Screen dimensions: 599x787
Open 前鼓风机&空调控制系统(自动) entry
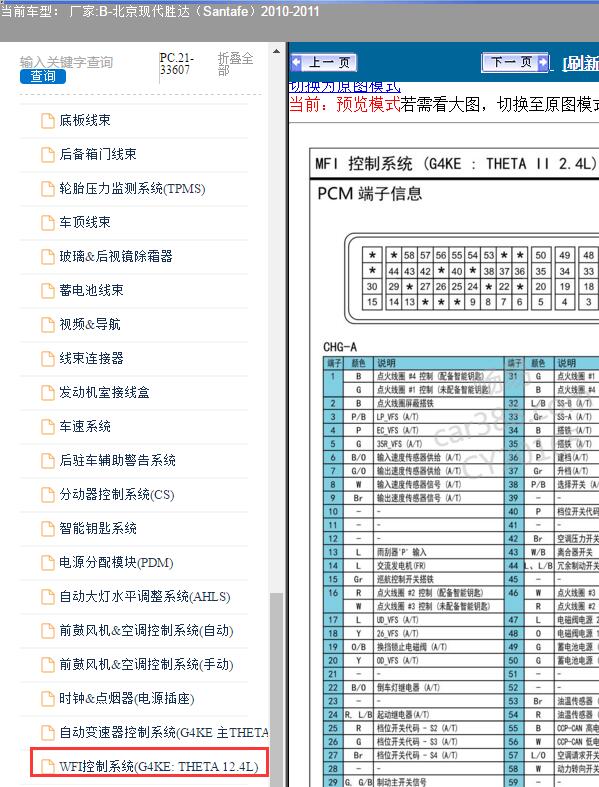147,630
